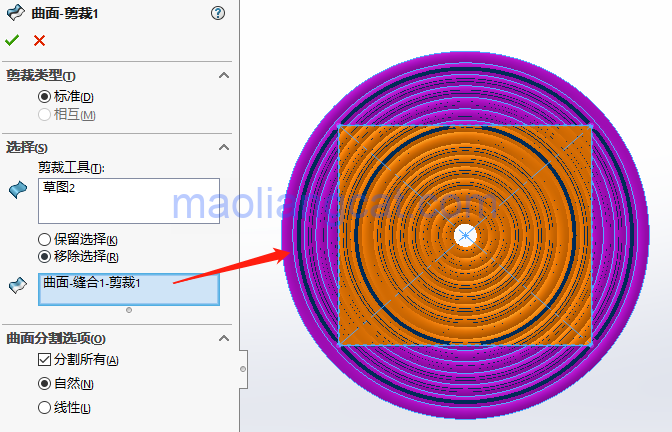Click the surface icon beside 曲面-缝合1-剪裁1 box
This screenshot has width=672, height=432.
18,285
